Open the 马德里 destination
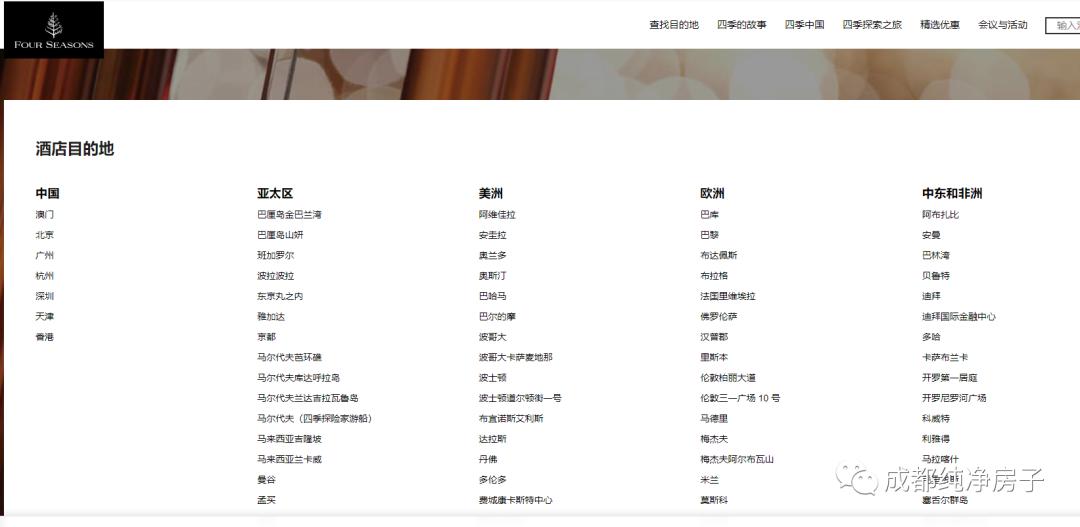The width and height of the screenshot is (1080, 527). [714, 419]
